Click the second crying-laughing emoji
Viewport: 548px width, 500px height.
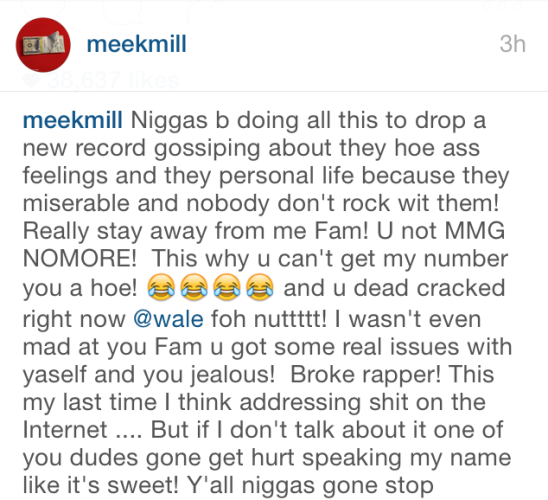point(194,287)
